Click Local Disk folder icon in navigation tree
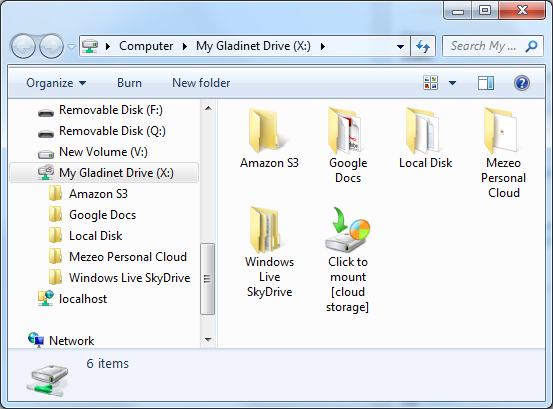This screenshot has height=409, width=553. point(56,236)
